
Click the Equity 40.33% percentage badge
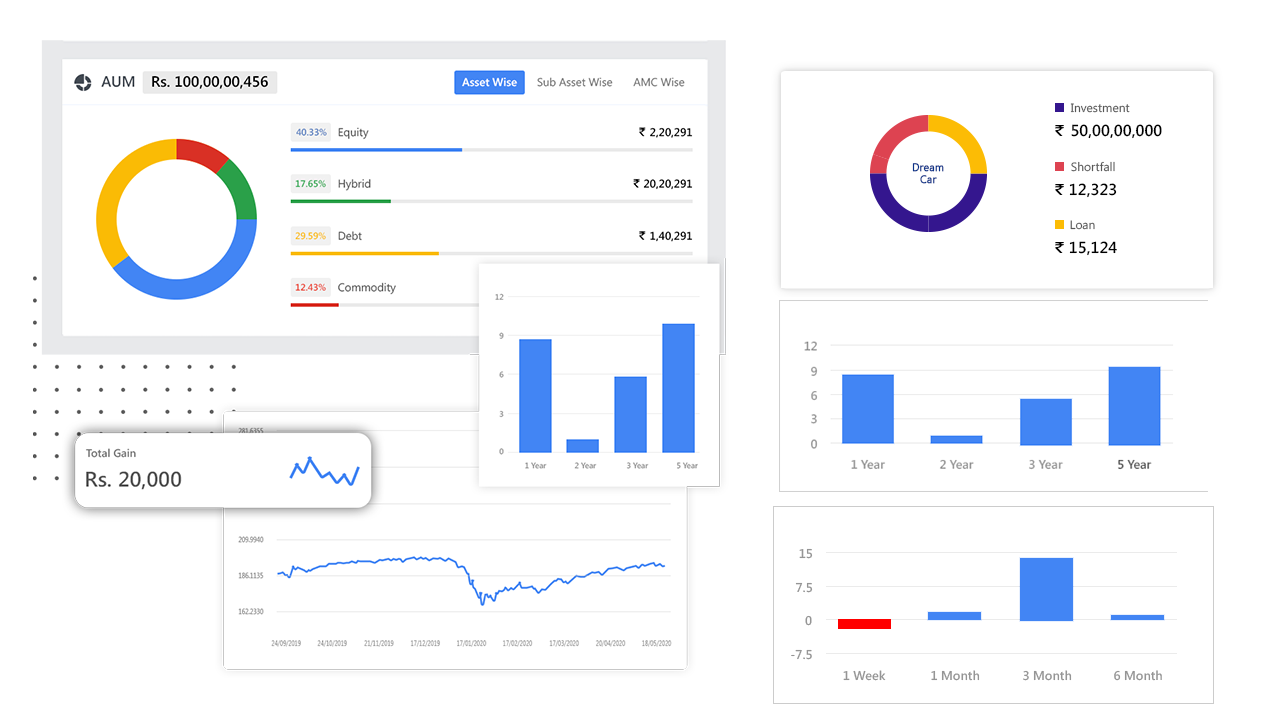[x=310, y=132]
